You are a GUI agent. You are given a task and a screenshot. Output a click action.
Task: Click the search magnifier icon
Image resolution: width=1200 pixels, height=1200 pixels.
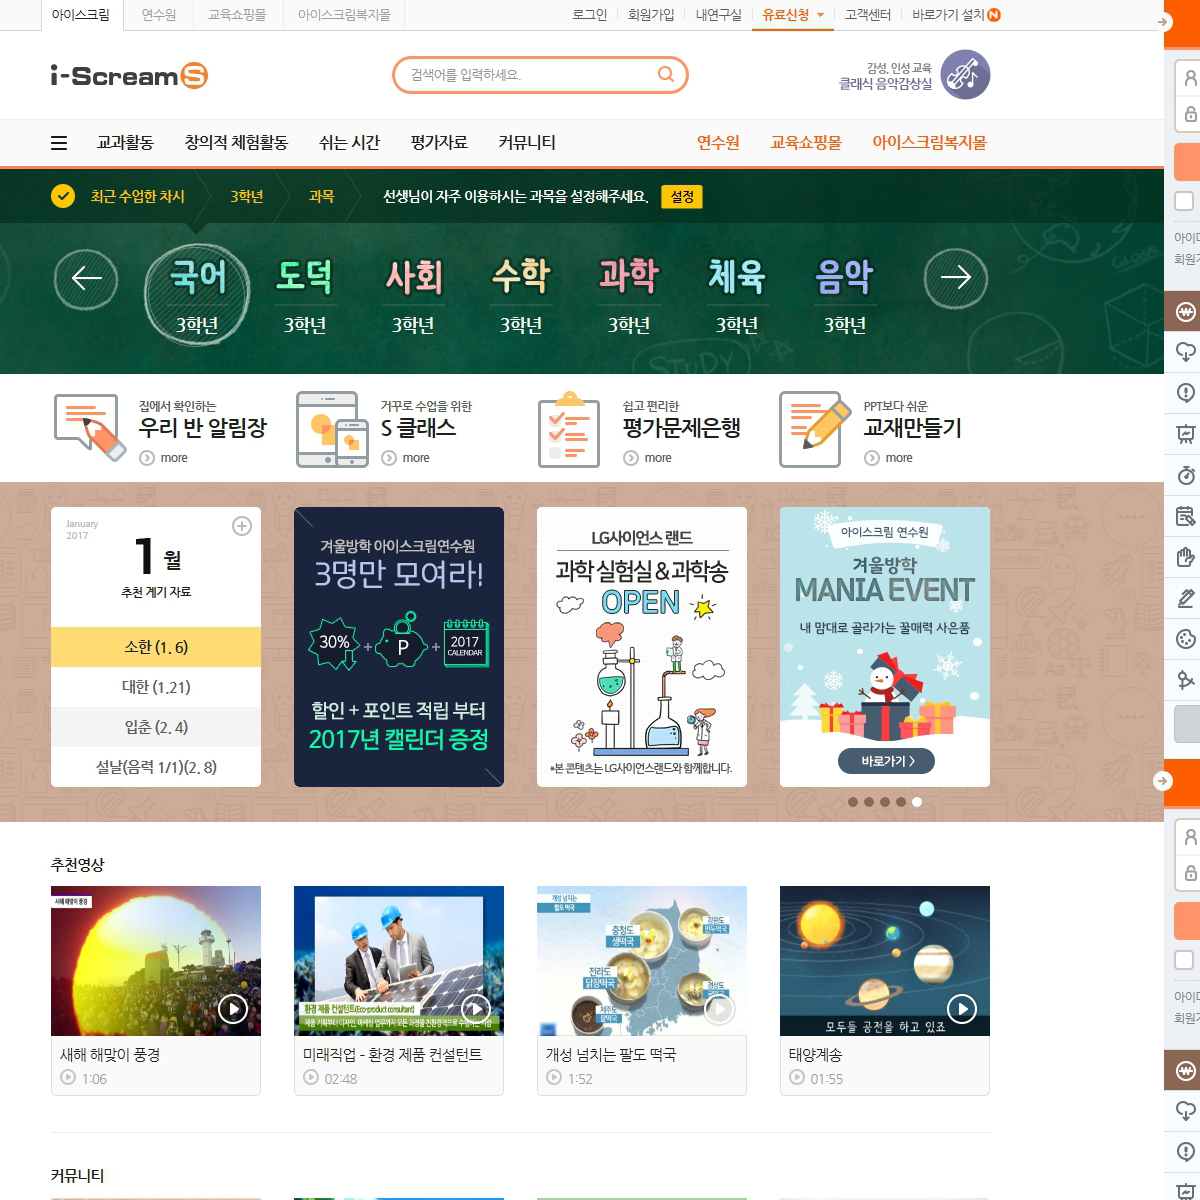tap(665, 74)
